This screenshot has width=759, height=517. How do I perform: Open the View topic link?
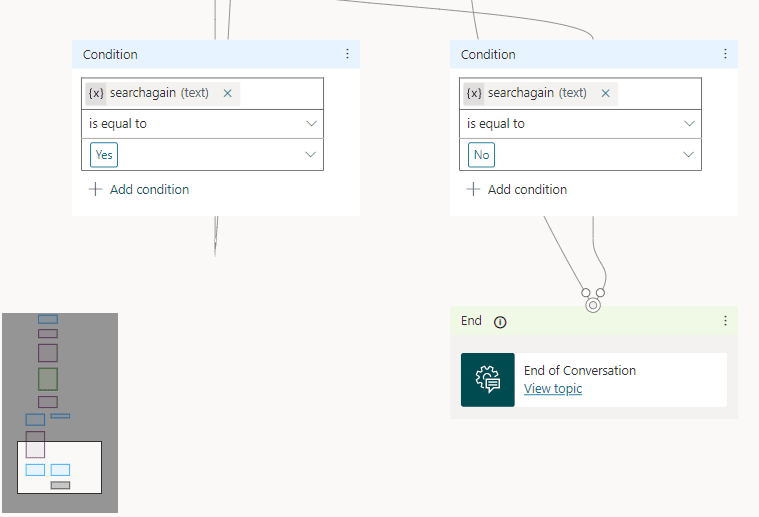(x=553, y=388)
